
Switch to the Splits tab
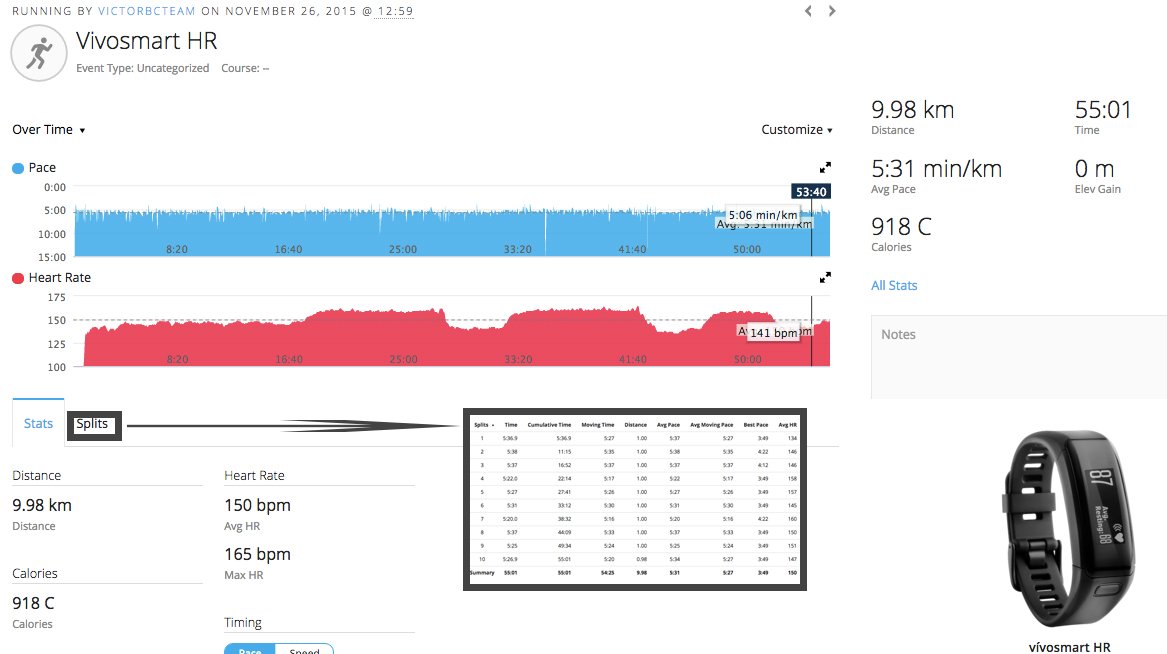pyautogui.click(x=92, y=424)
